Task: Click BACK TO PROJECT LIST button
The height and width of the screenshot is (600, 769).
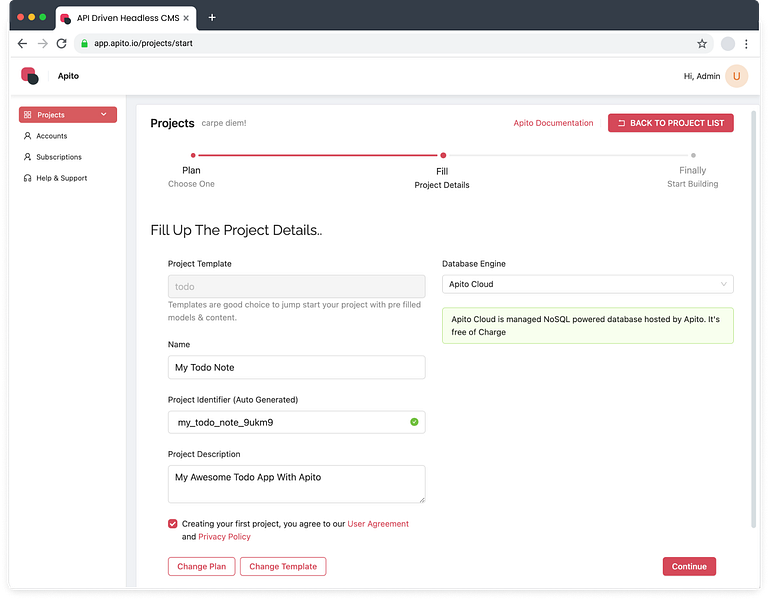Action: 670,123
